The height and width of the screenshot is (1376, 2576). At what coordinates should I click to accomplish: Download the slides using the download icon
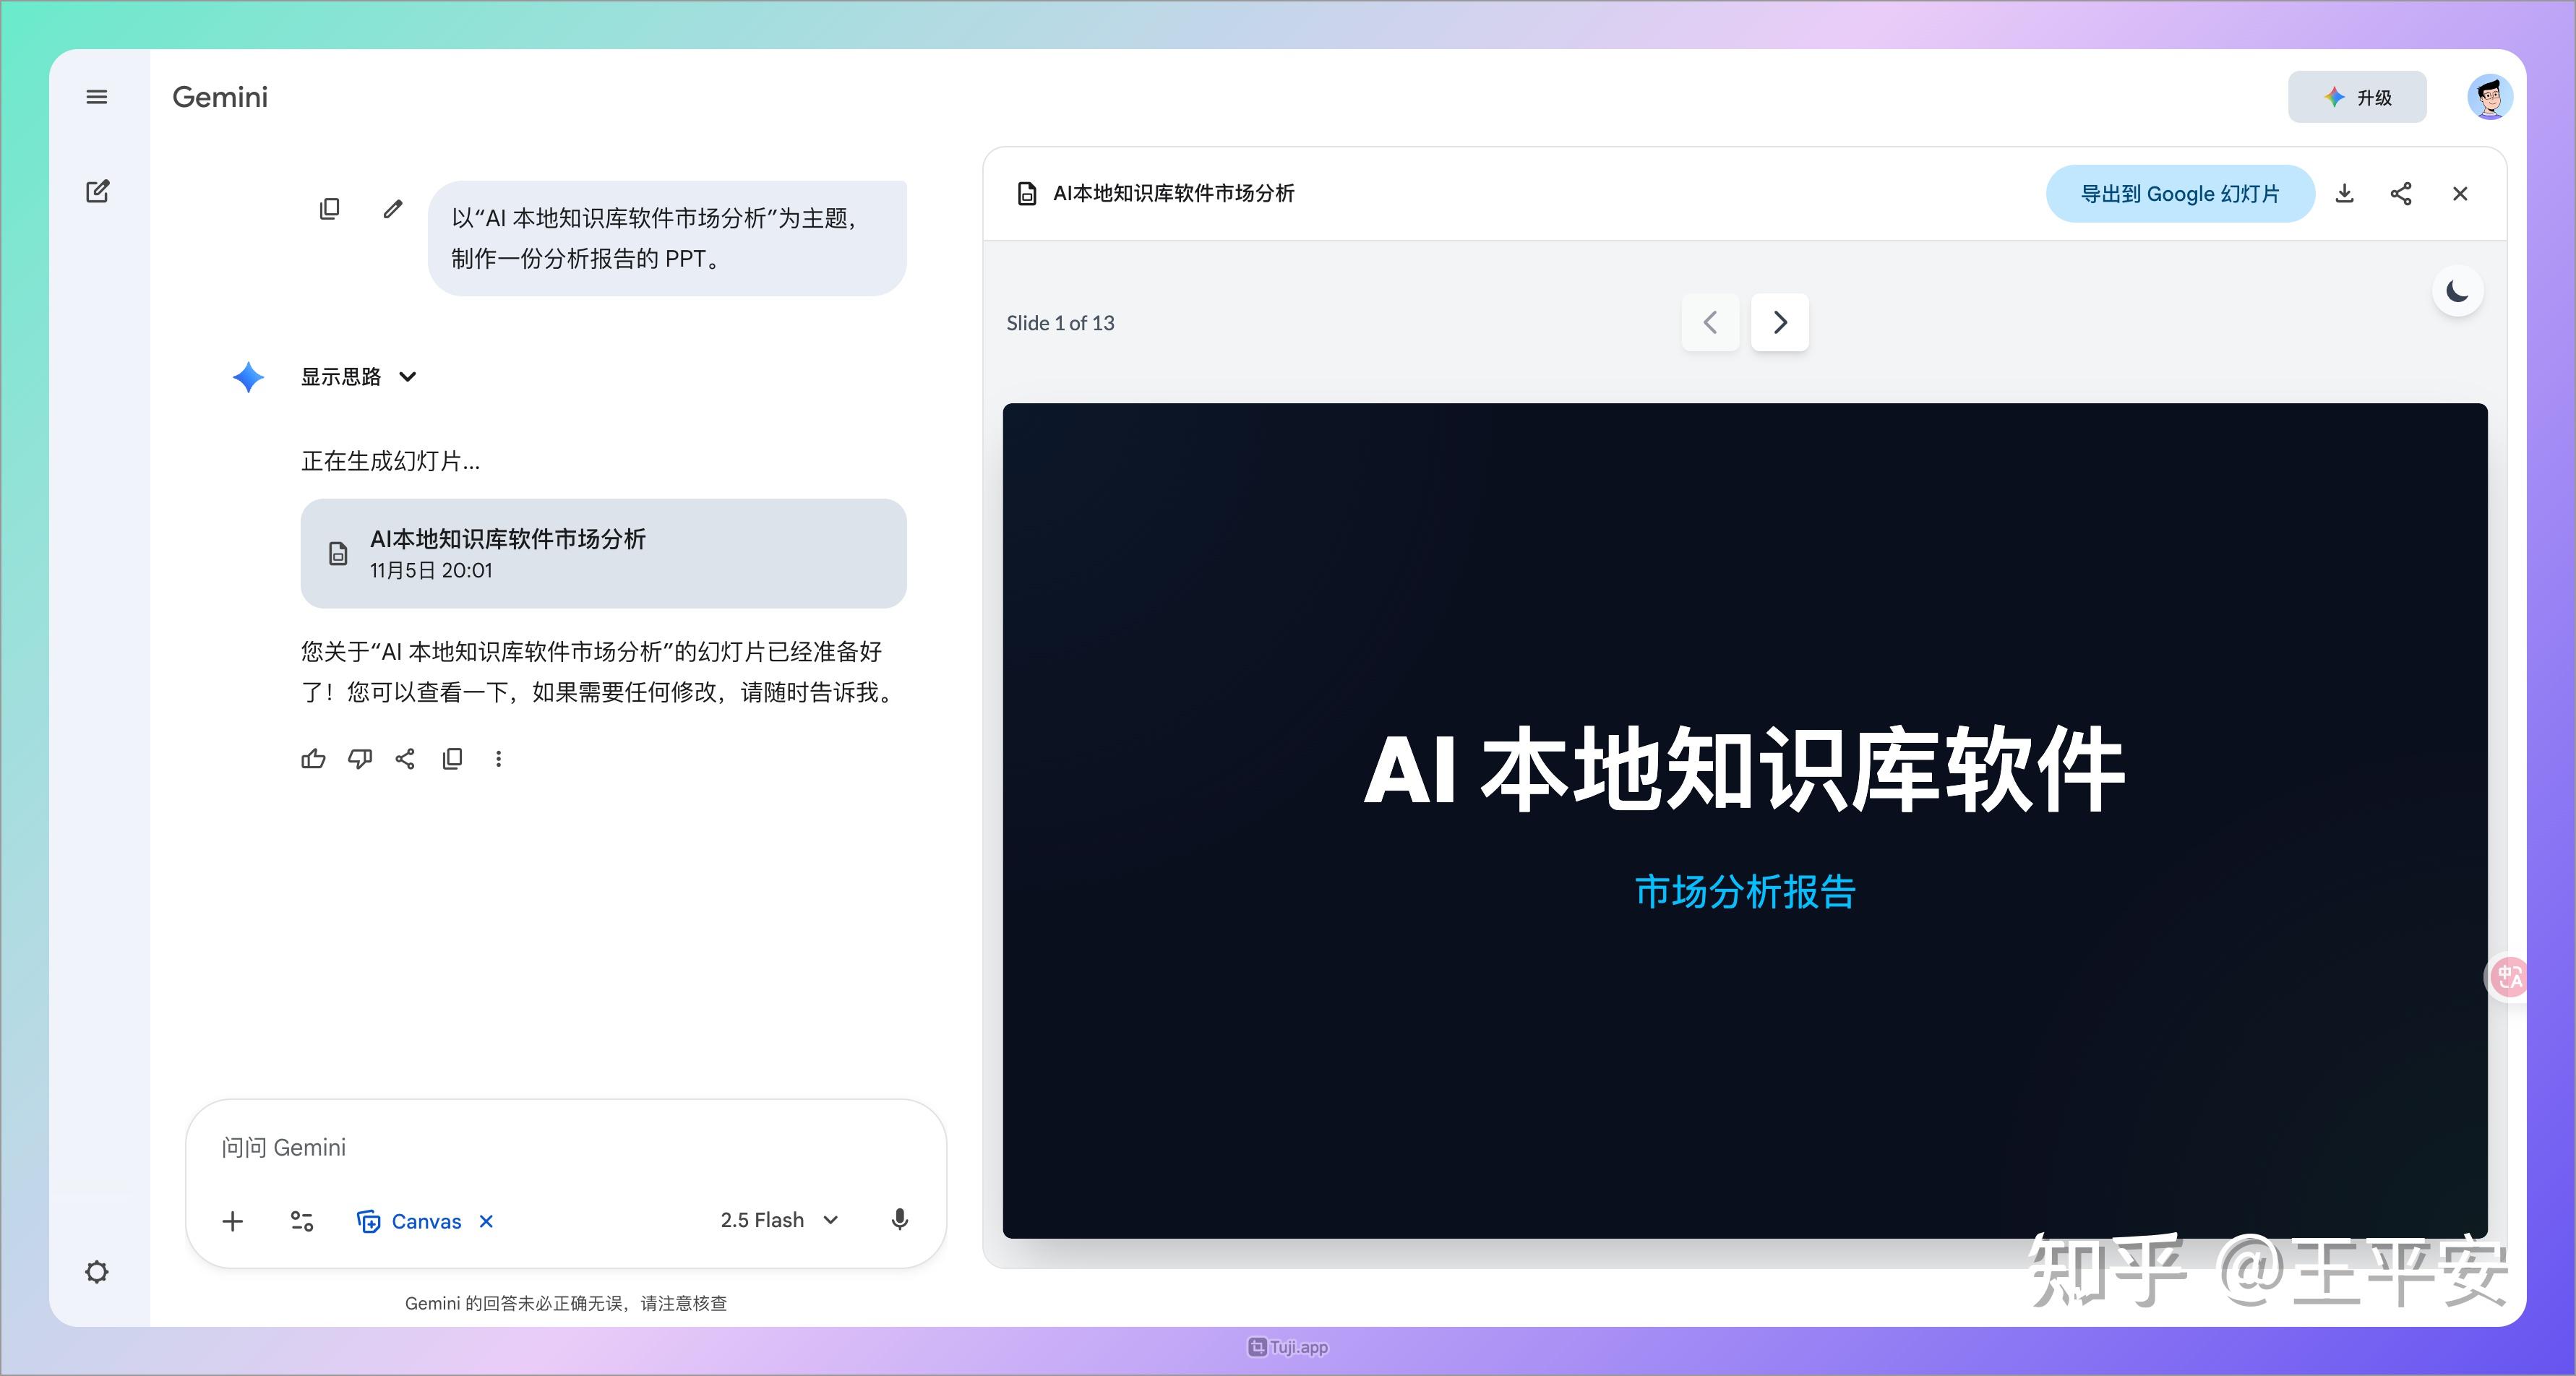pos(2344,194)
